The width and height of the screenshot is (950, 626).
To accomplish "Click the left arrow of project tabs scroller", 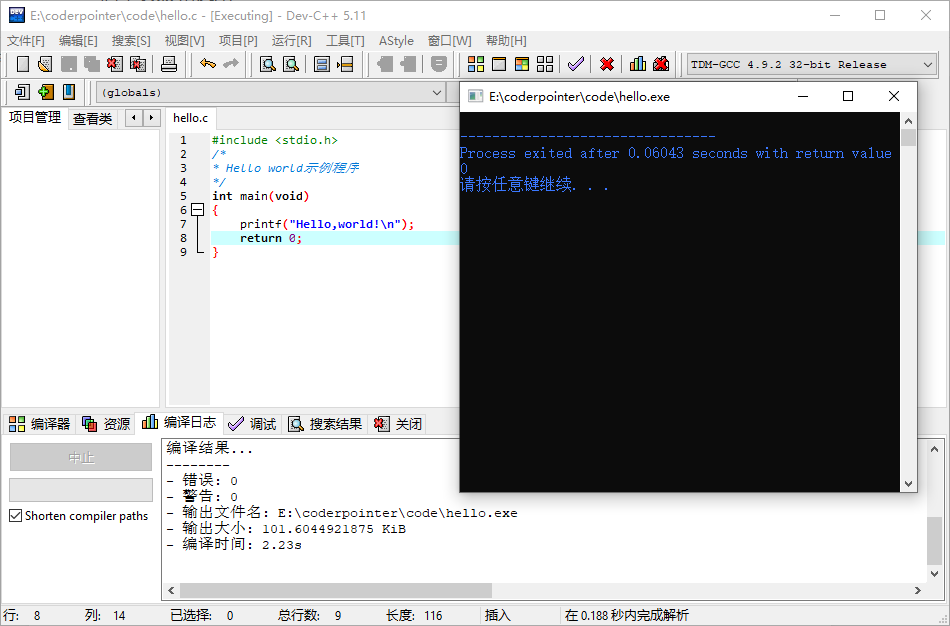I will click(x=134, y=118).
